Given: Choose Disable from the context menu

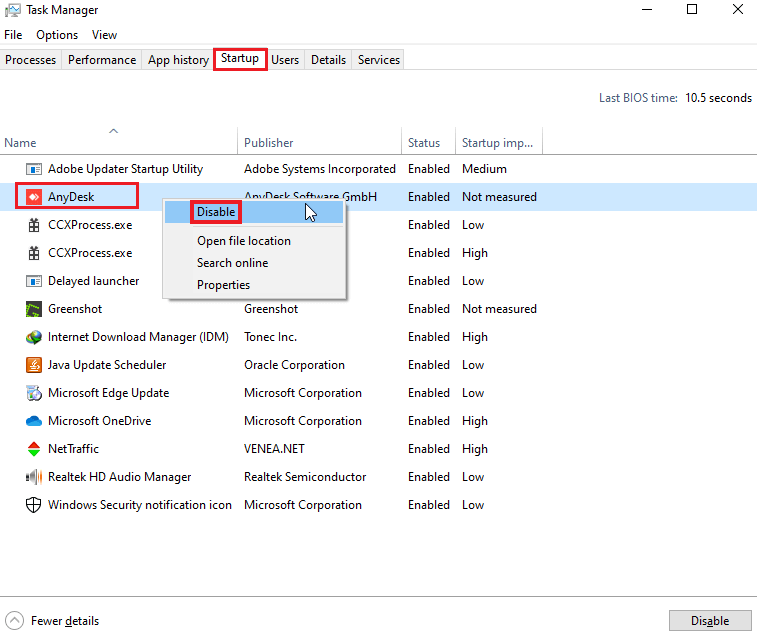Looking at the screenshot, I should (216, 212).
